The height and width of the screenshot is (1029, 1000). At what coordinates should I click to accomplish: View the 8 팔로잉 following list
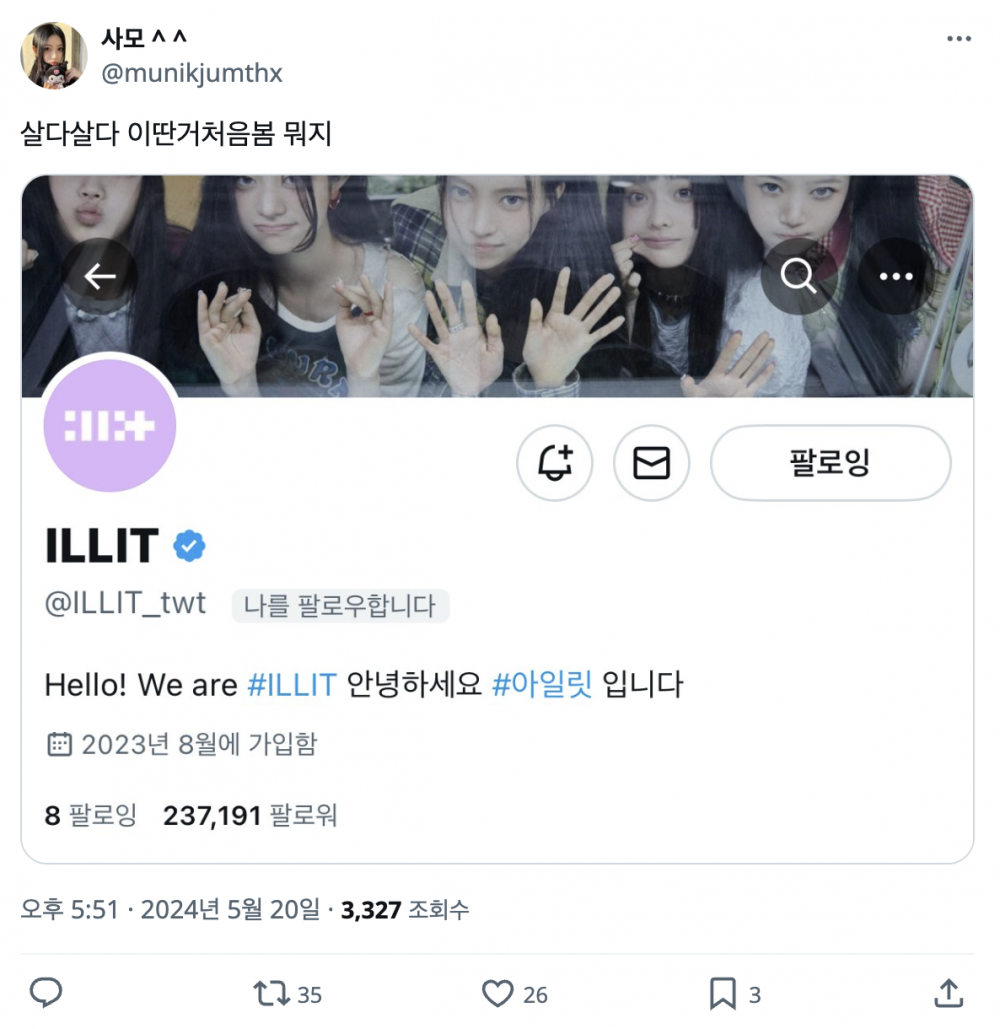tap(91, 816)
